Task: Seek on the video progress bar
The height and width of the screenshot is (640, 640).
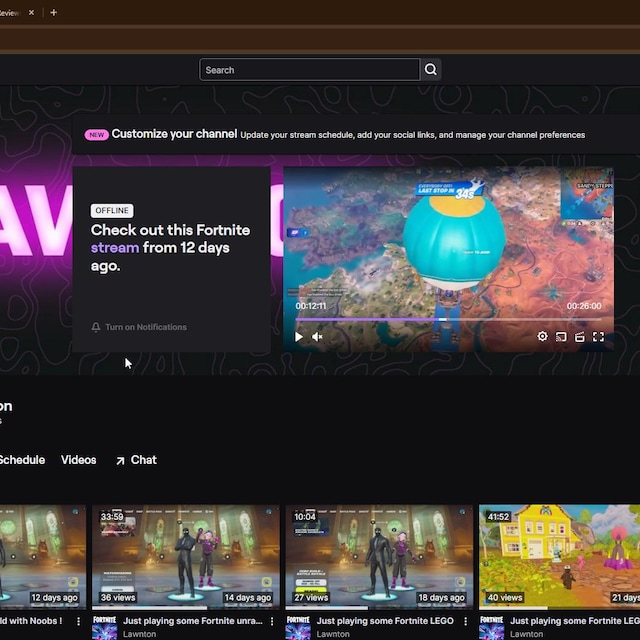Action: tap(448, 319)
